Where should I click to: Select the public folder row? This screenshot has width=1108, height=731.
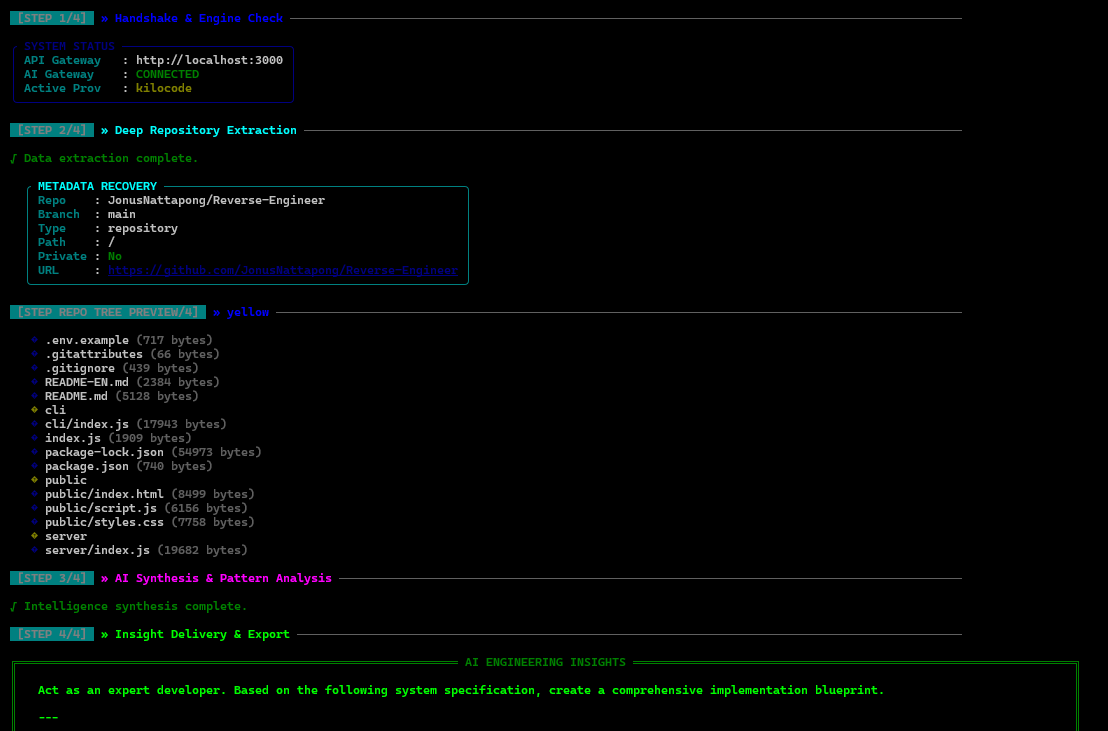tap(59, 480)
